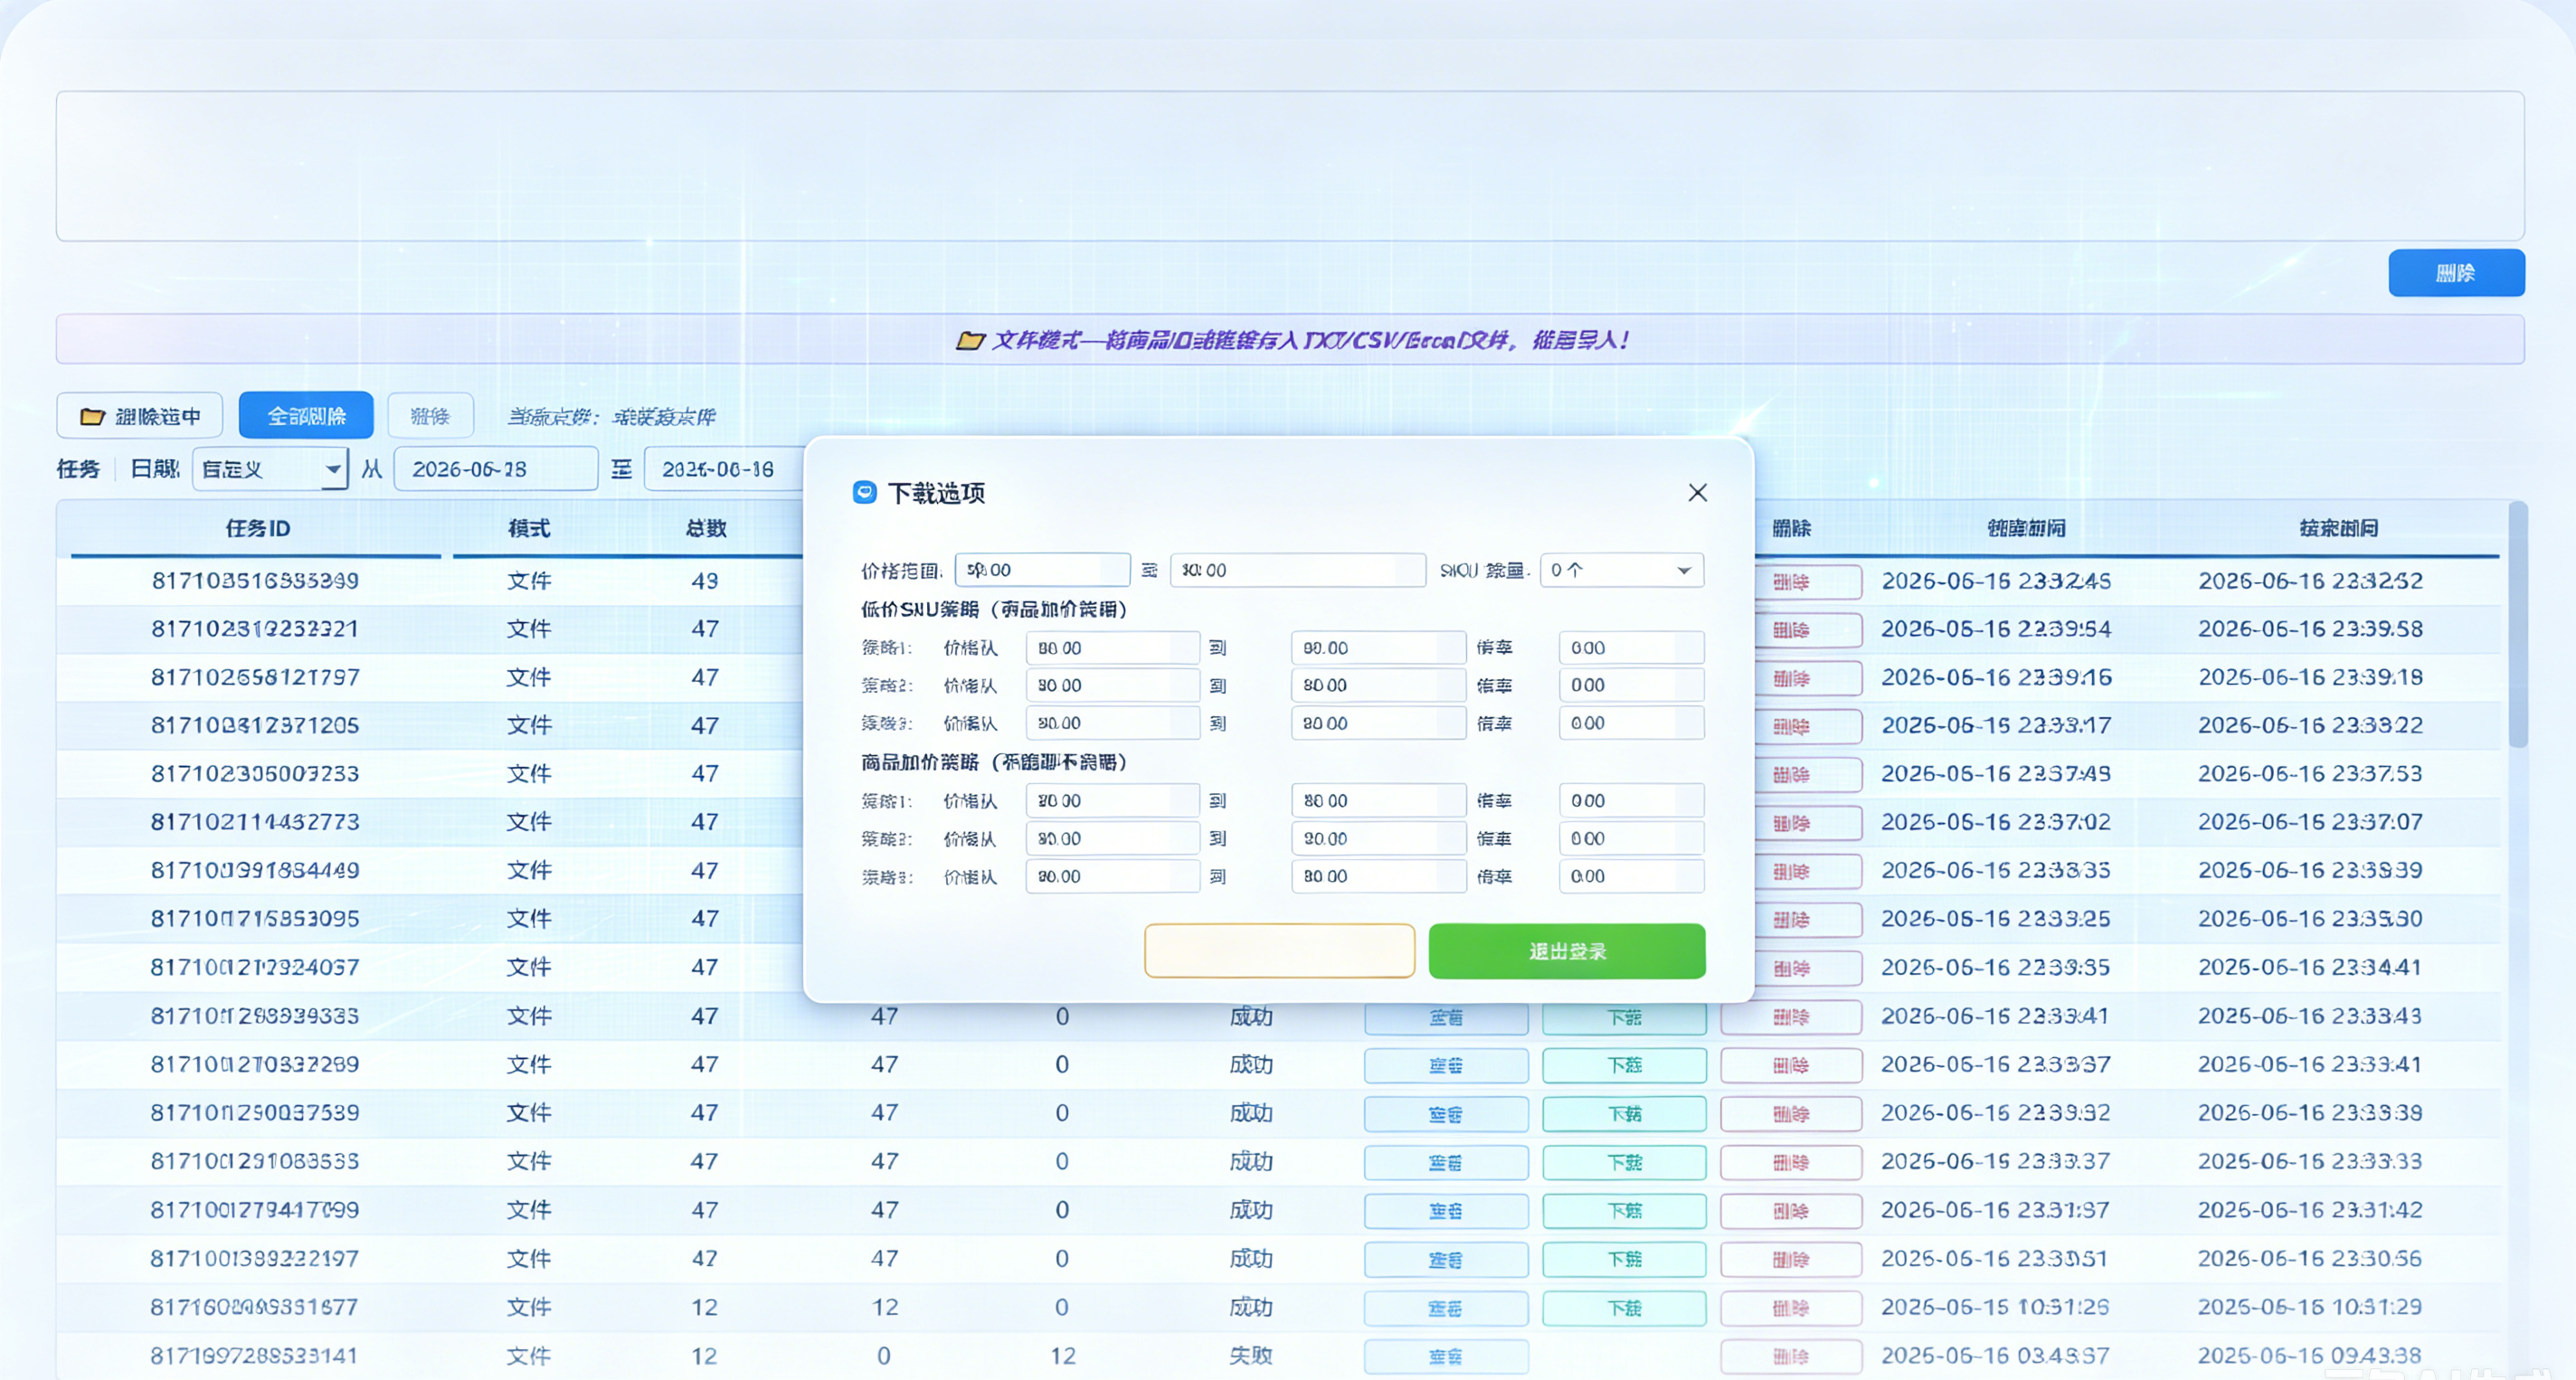Viewport: 2576px width, 1380px height.
Task: Click the green button in the dialog
Action: (1567, 951)
